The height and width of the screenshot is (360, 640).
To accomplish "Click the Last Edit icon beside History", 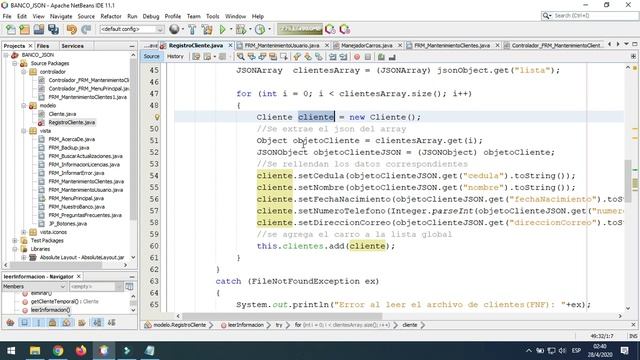I will click(x=196, y=57).
